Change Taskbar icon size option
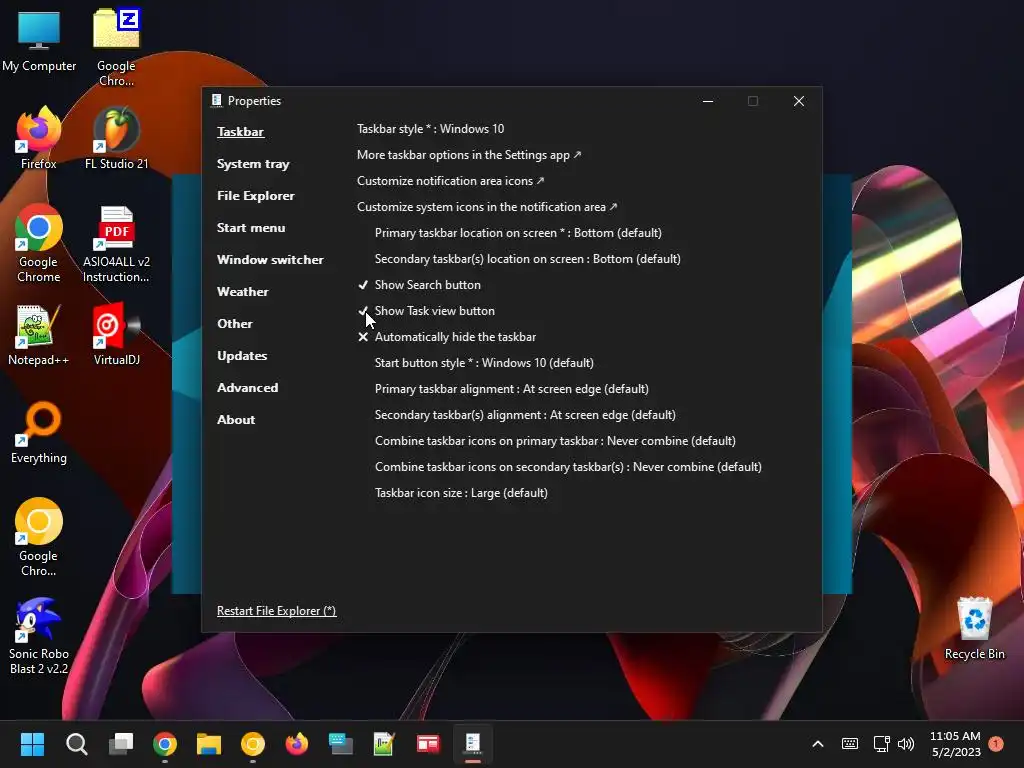The image size is (1024, 768). point(461,493)
